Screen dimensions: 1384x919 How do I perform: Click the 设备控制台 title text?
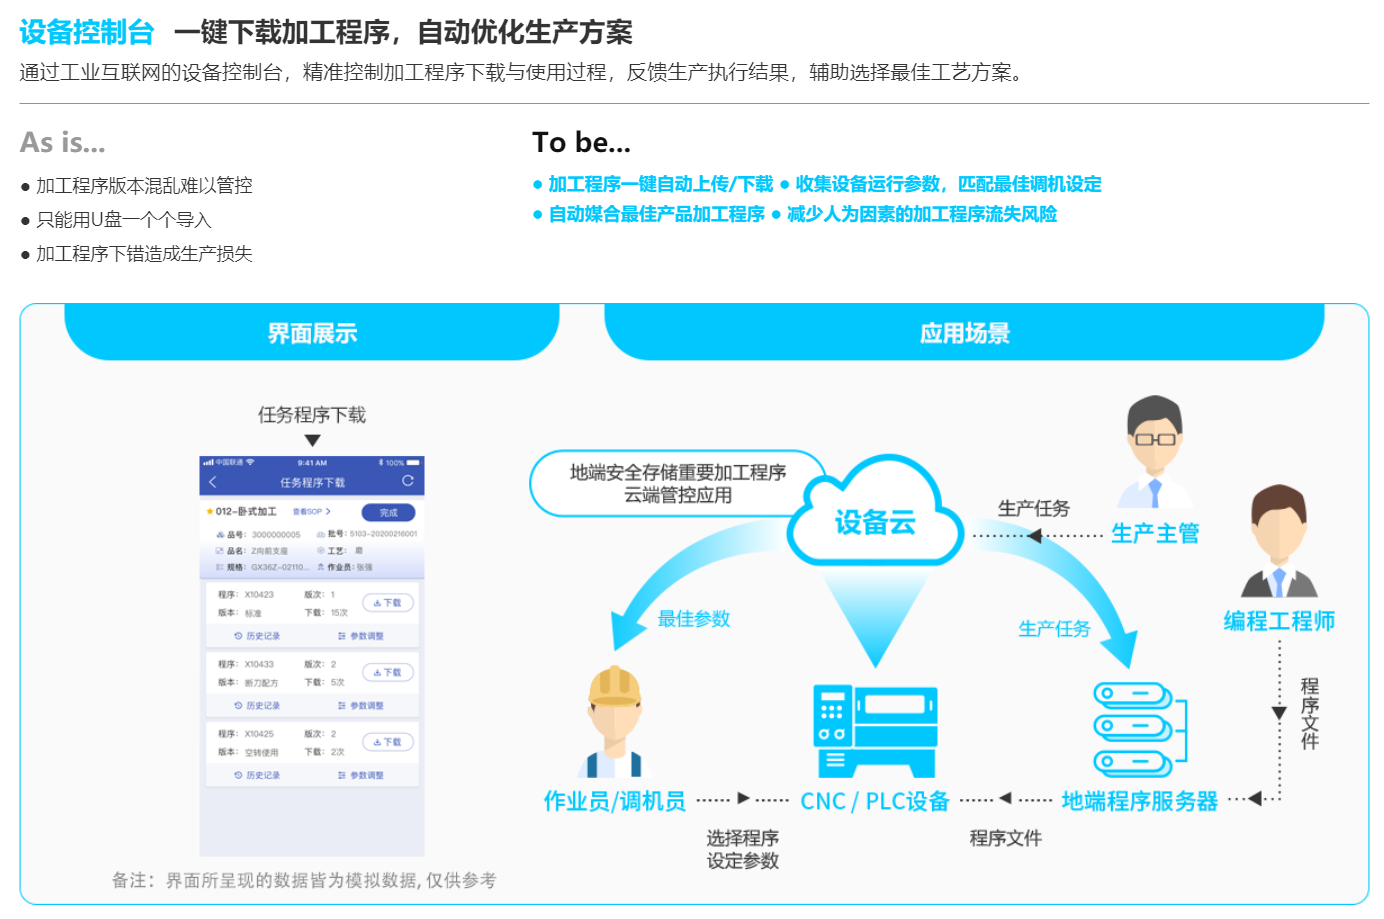click(x=86, y=32)
